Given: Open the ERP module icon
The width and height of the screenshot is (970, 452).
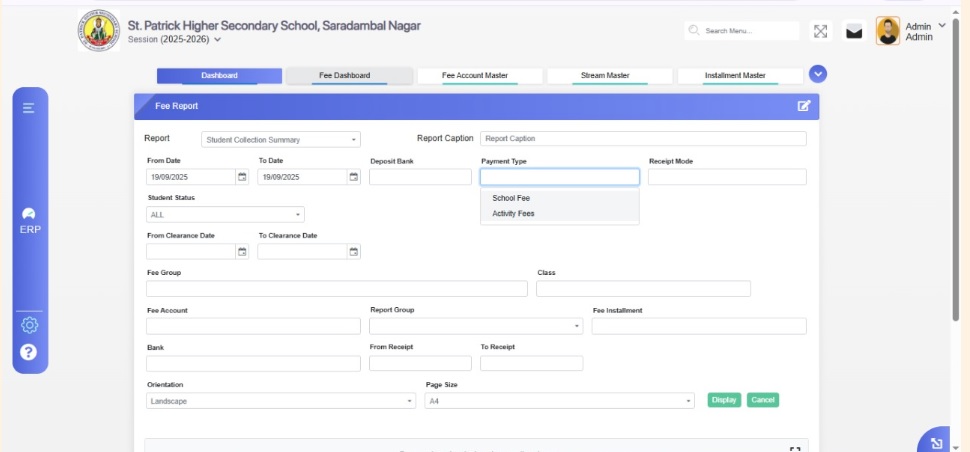Looking at the screenshot, I should (29, 219).
